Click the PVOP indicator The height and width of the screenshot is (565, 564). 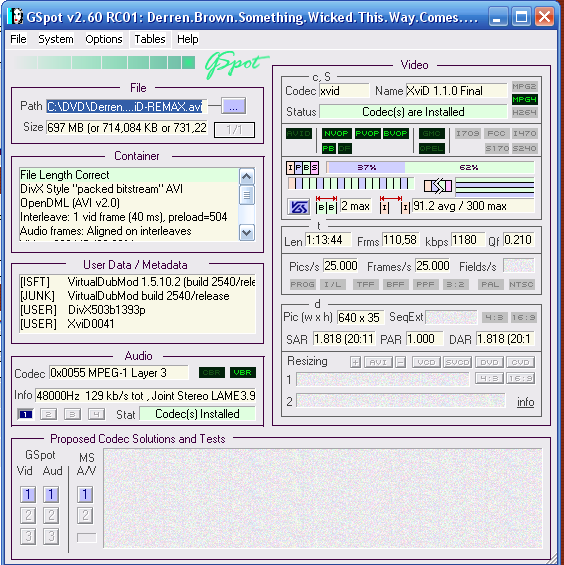(x=367, y=133)
